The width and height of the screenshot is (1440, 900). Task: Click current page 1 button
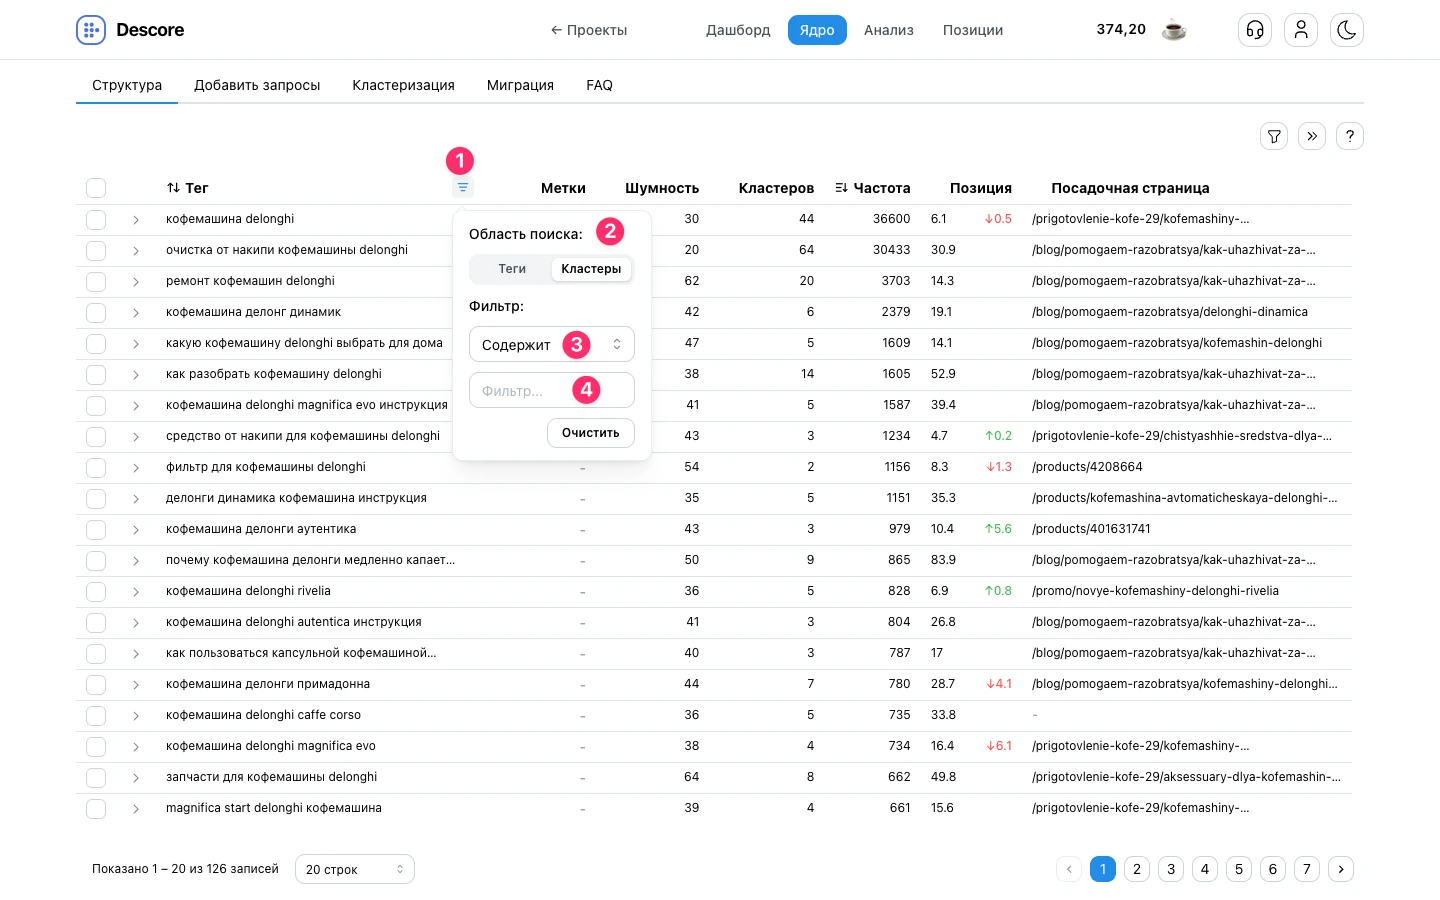click(1103, 869)
